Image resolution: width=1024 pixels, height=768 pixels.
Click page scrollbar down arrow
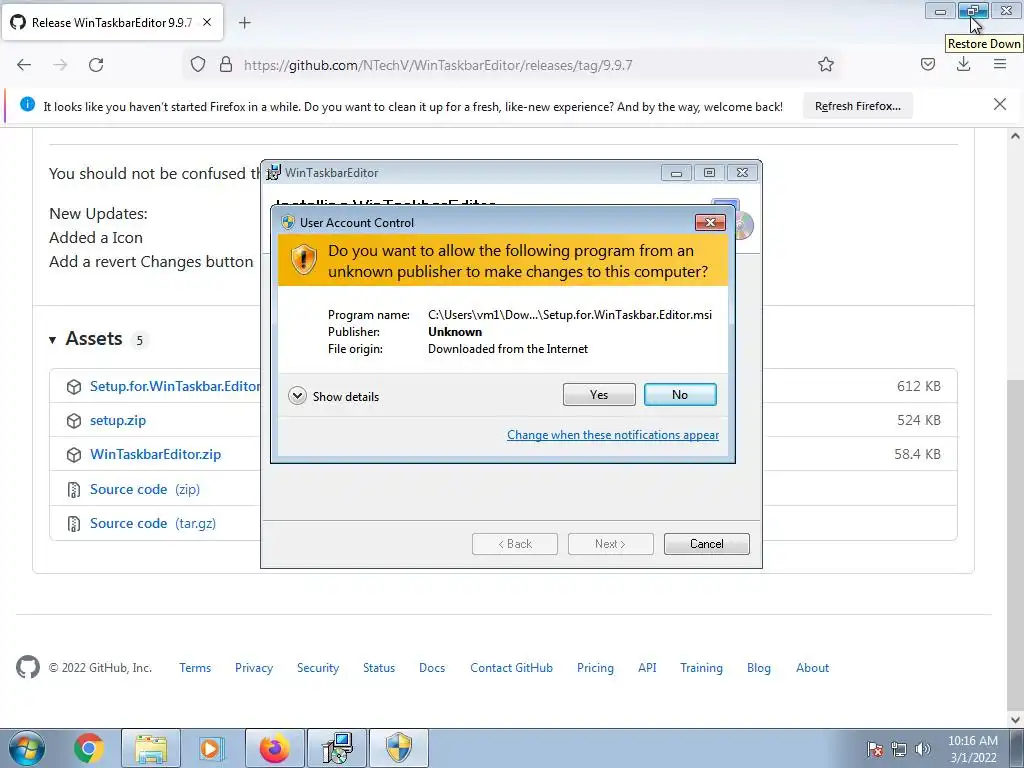1015,720
